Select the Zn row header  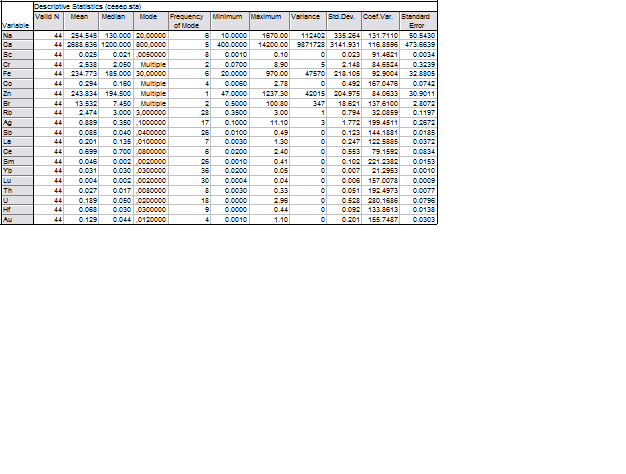pyautogui.click(x=17, y=93)
